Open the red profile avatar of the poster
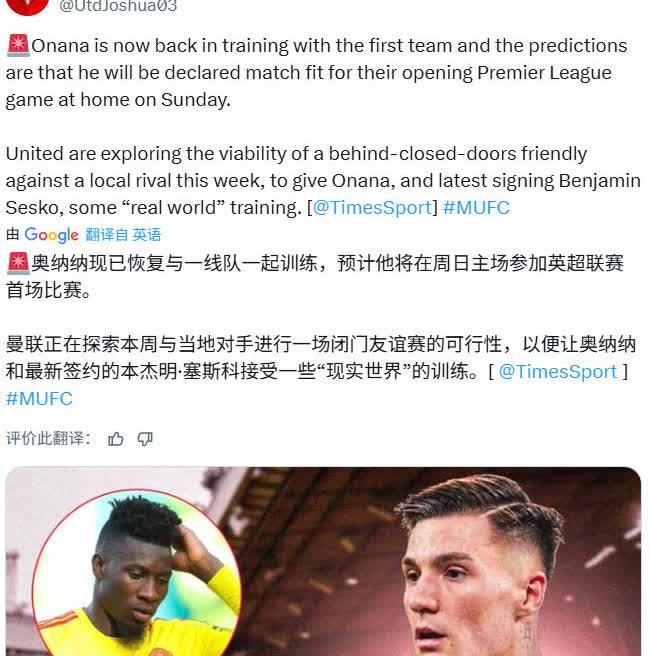This screenshot has height=656, width=650. (27, 6)
